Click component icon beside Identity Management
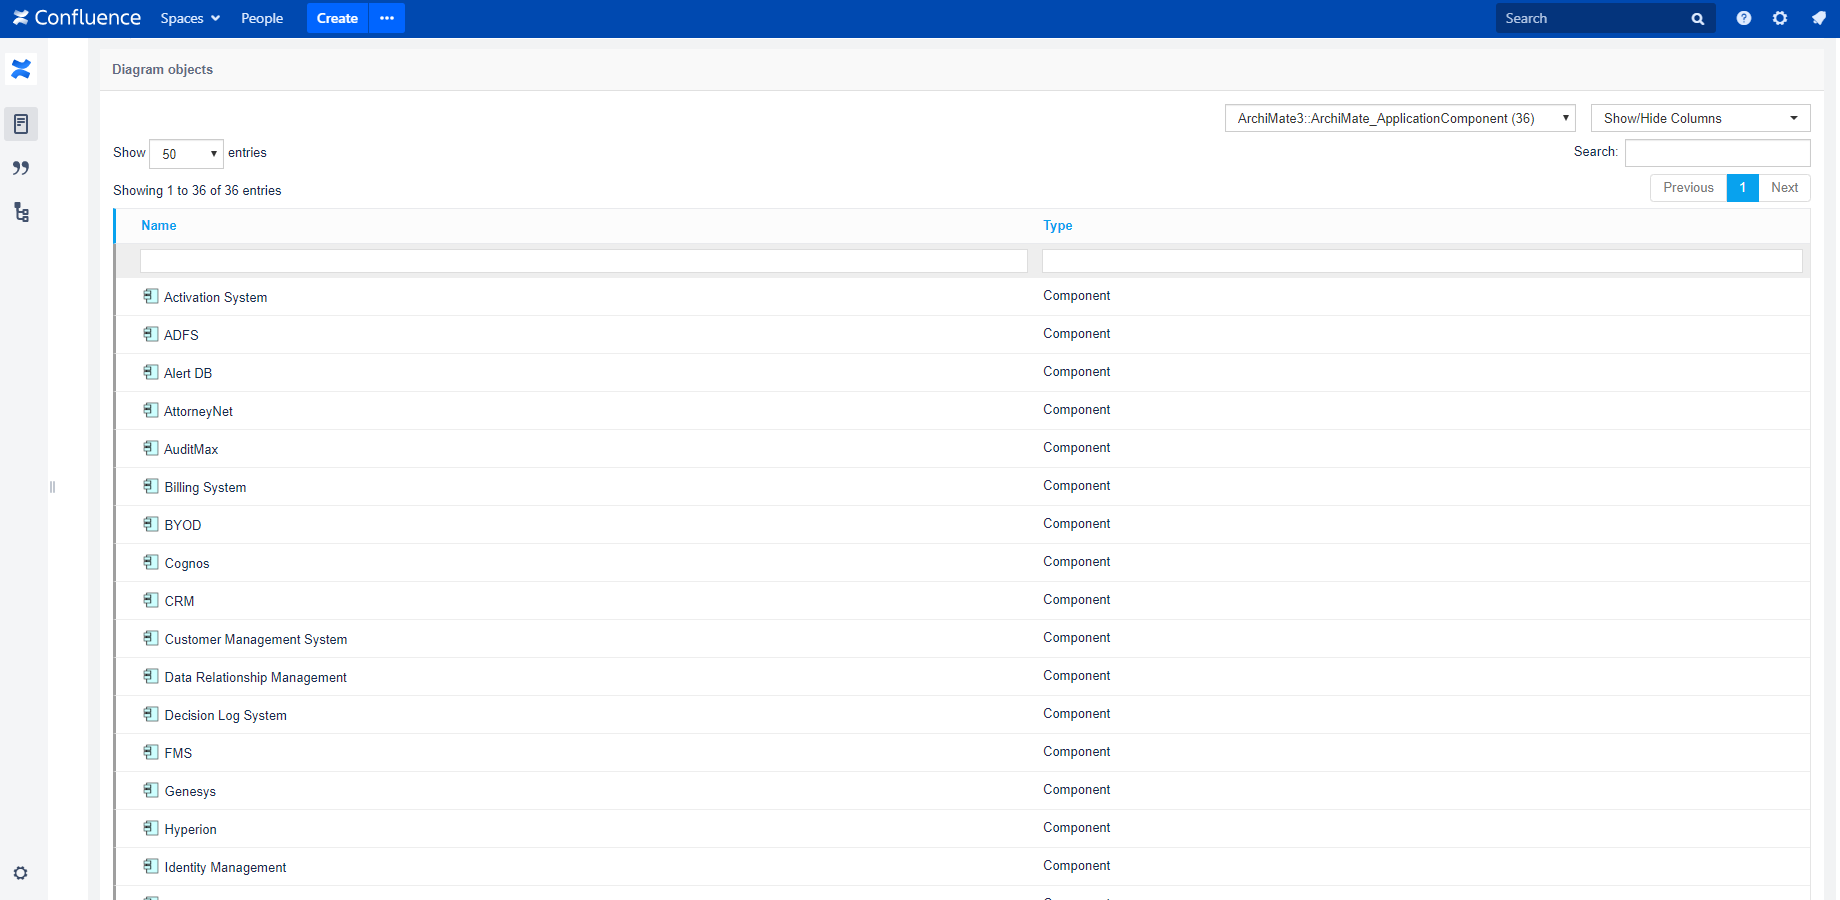This screenshot has height=900, width=1840. (151, 866)
